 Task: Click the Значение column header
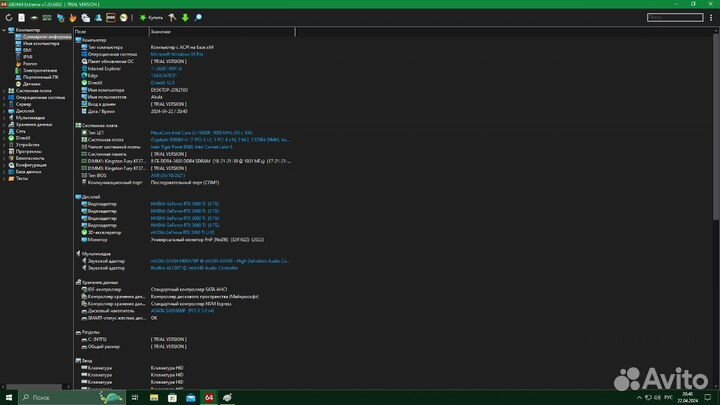point(222,32)
